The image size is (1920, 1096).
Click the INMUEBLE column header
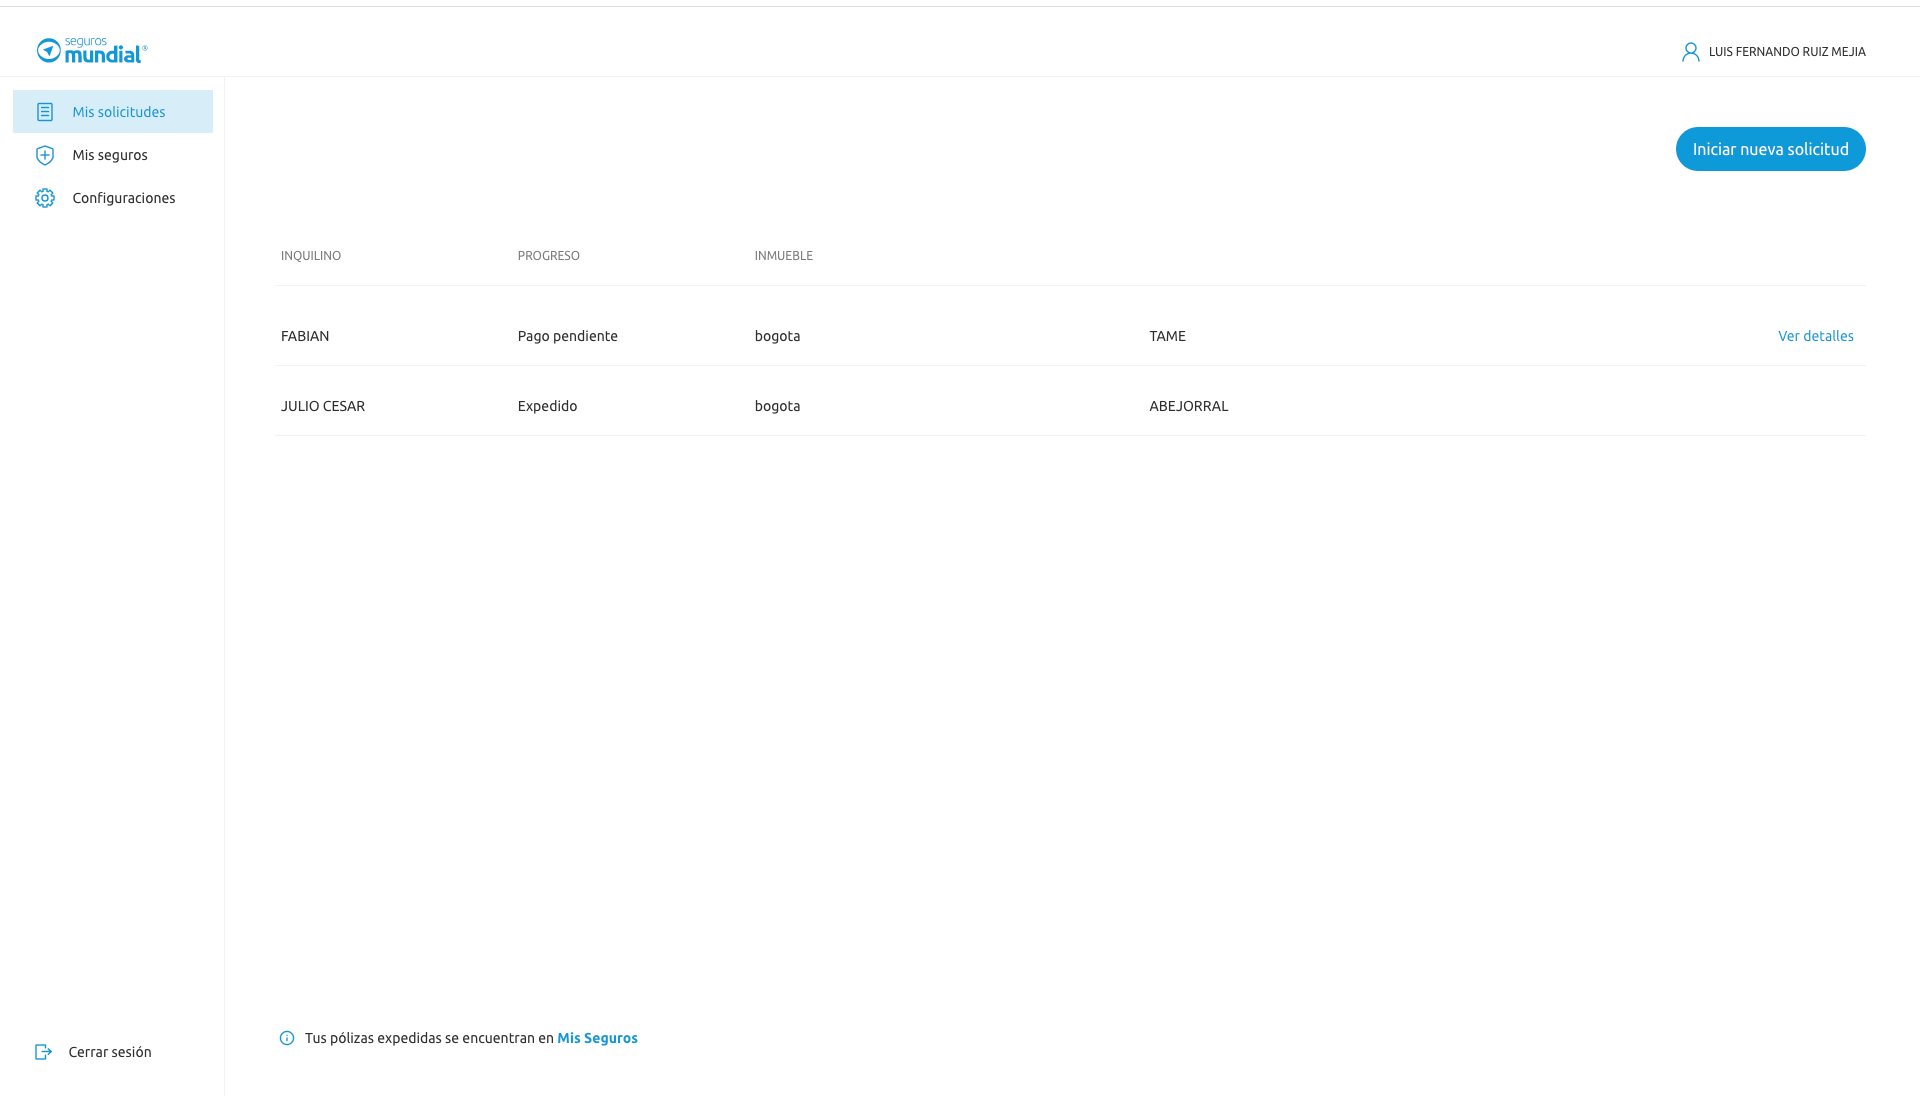[x=783, y=256]
